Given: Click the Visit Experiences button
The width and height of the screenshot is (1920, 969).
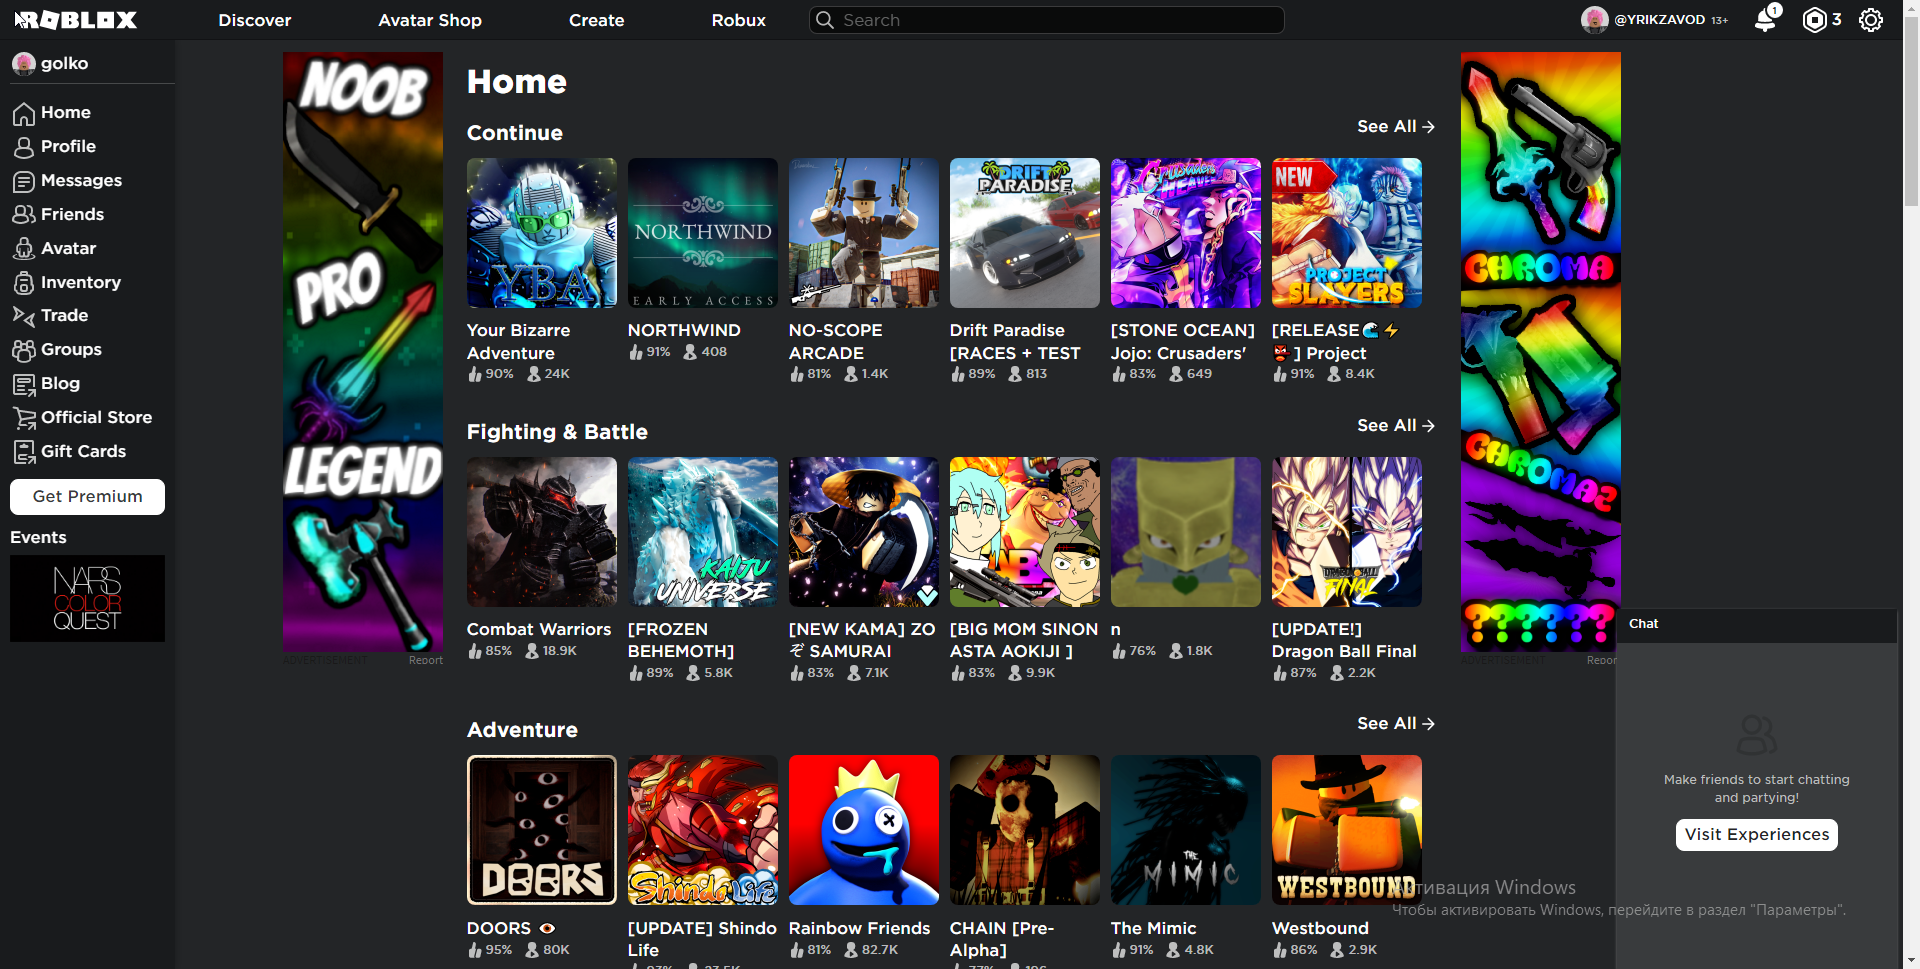Looking at the screenshot, I should [1756, 835].
